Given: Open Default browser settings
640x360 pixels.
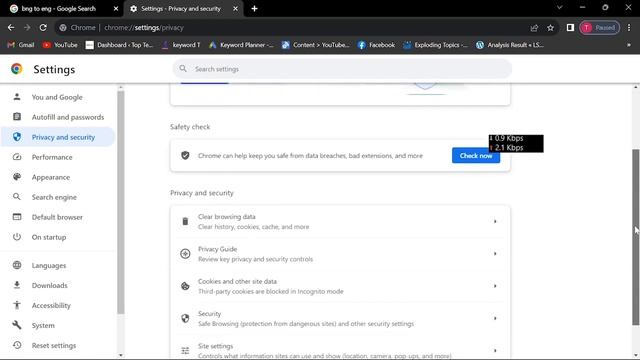Looking at the screenshot, I should click(x=57, y=217).
